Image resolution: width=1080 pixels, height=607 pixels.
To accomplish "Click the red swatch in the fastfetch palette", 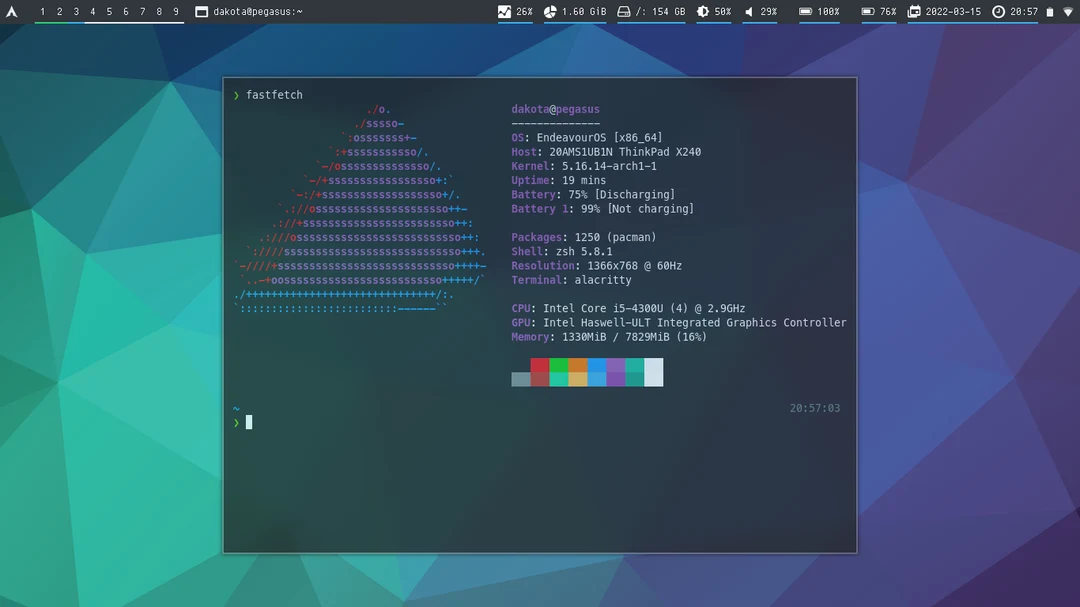I will [x=540, y=367].
